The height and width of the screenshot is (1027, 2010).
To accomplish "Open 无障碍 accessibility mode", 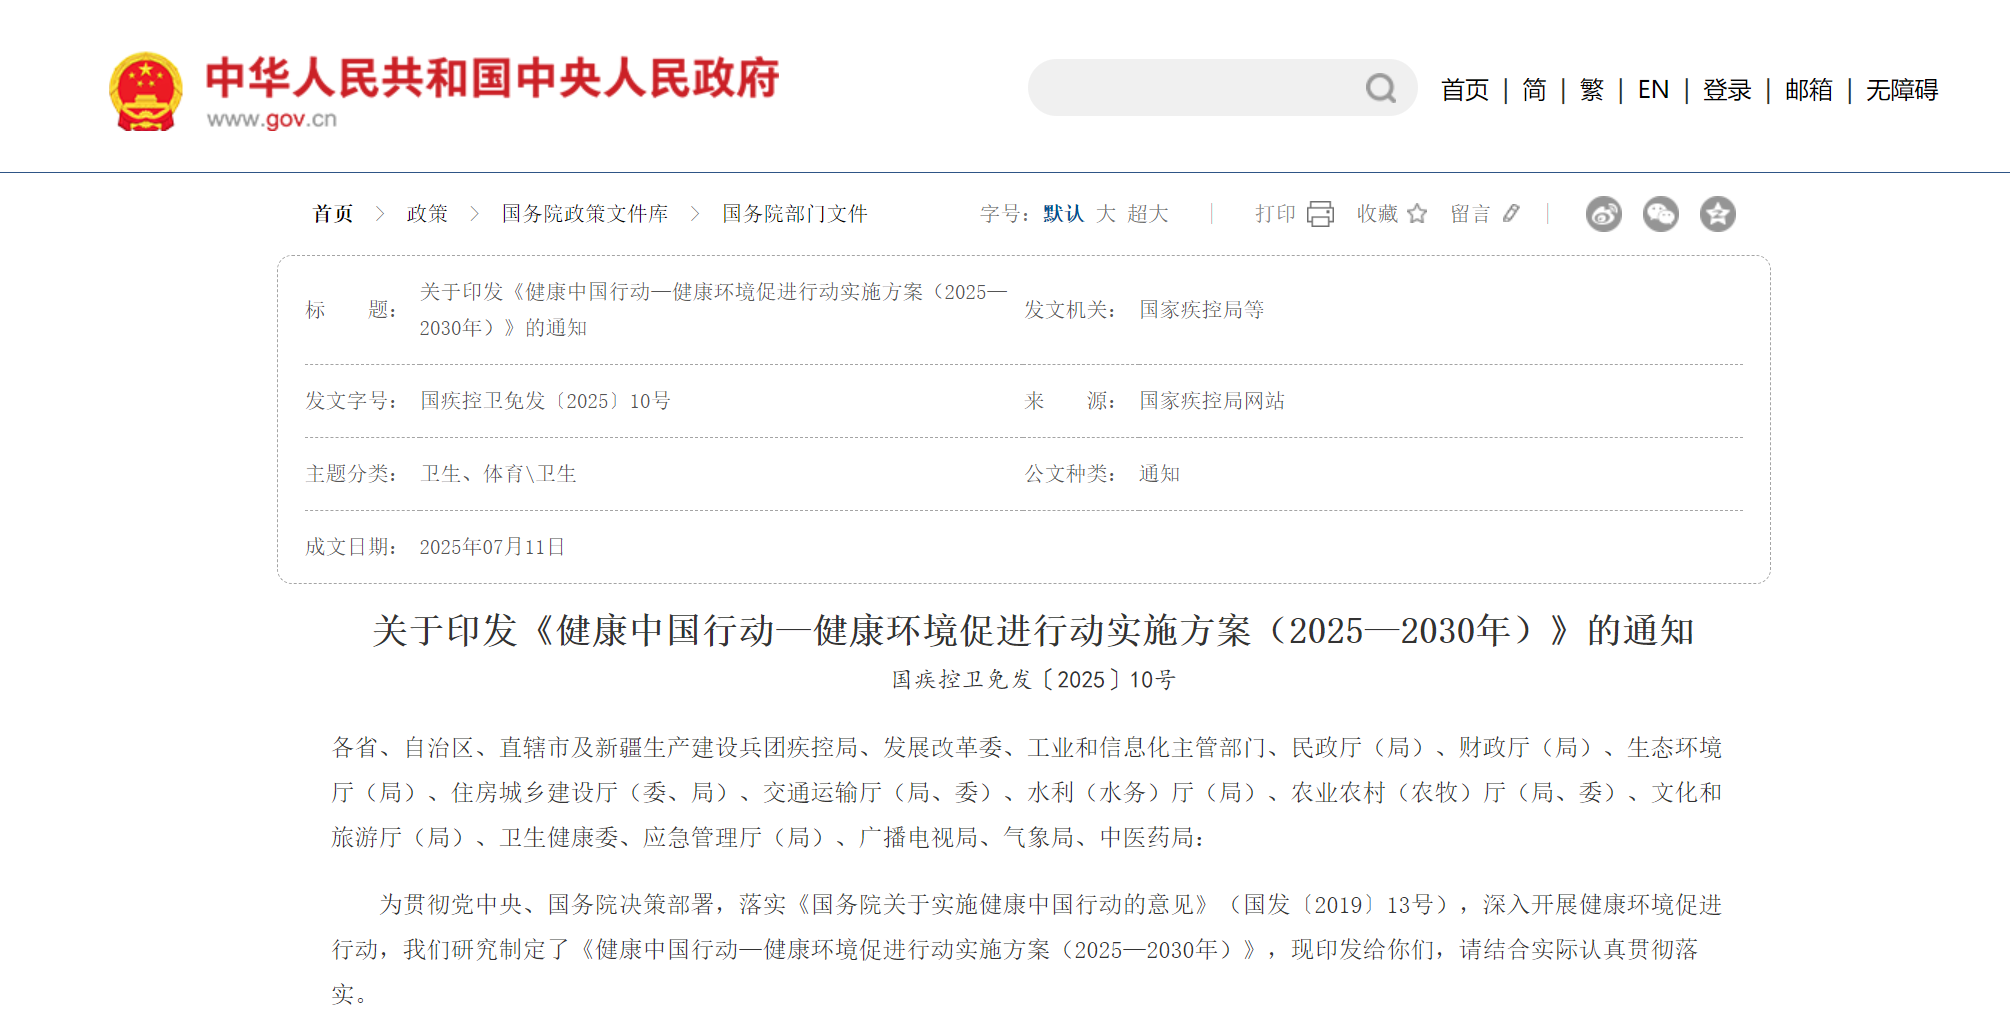I will [1902, 90].
